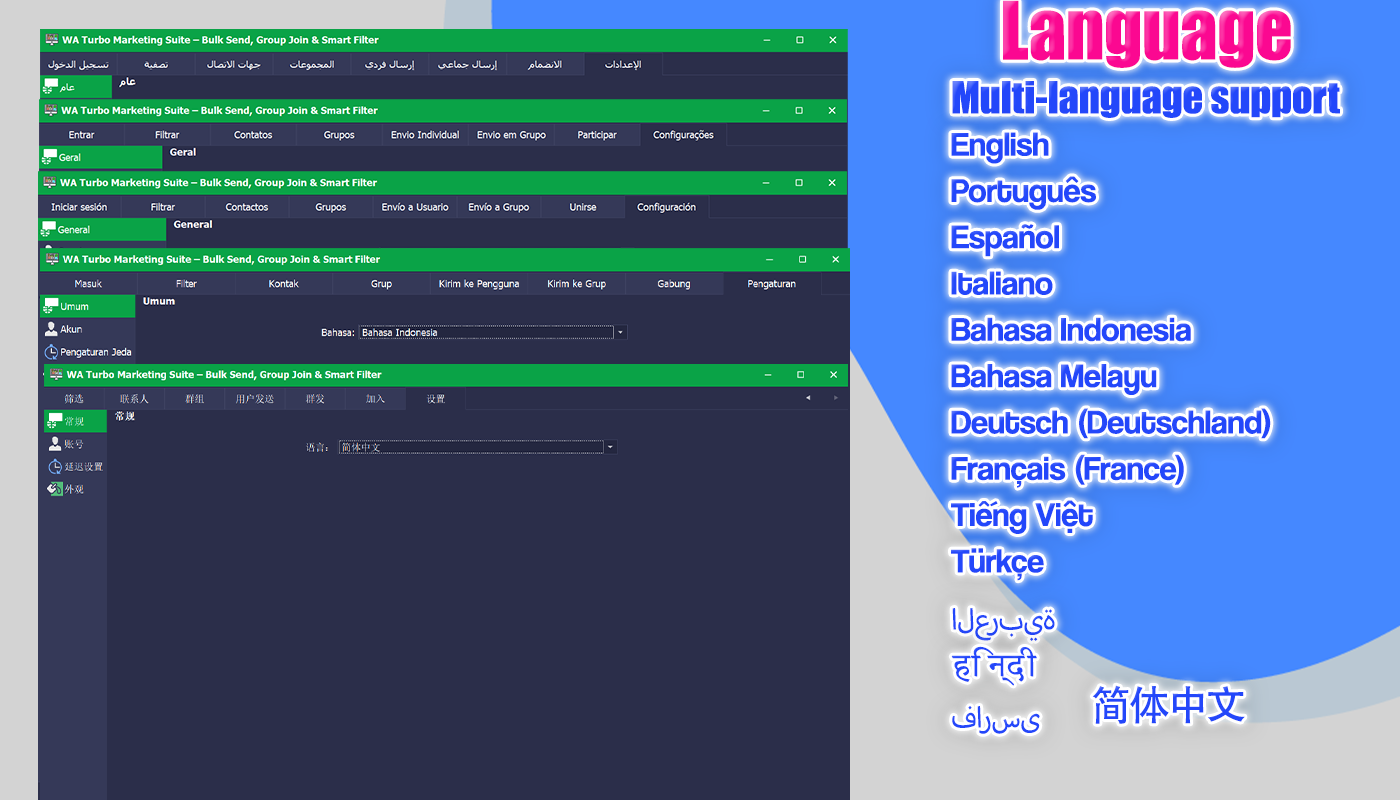Select the Configurações tab
The width and height of the screenshot is (1400, 800).
point(683,135)
